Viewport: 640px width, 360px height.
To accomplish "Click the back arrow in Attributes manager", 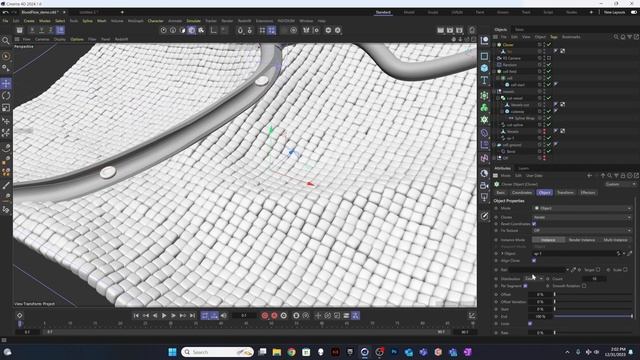I will pyautogui.click(x=589, y=176).
